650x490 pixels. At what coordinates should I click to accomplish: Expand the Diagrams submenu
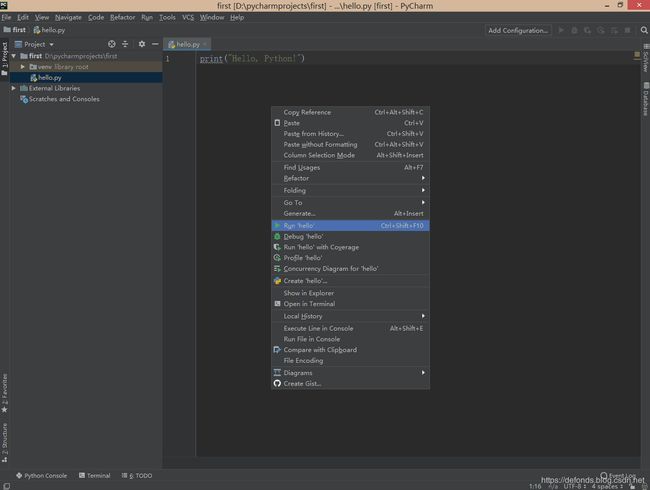[x=350, y=373]
